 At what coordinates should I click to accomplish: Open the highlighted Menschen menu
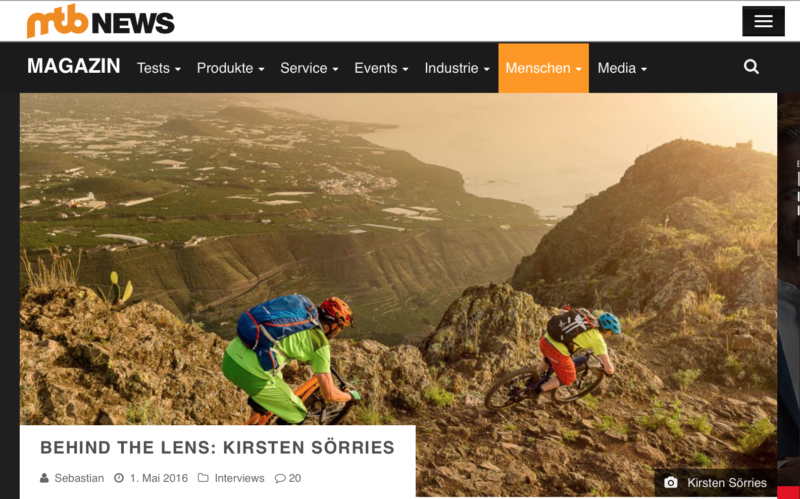(543, 68)
